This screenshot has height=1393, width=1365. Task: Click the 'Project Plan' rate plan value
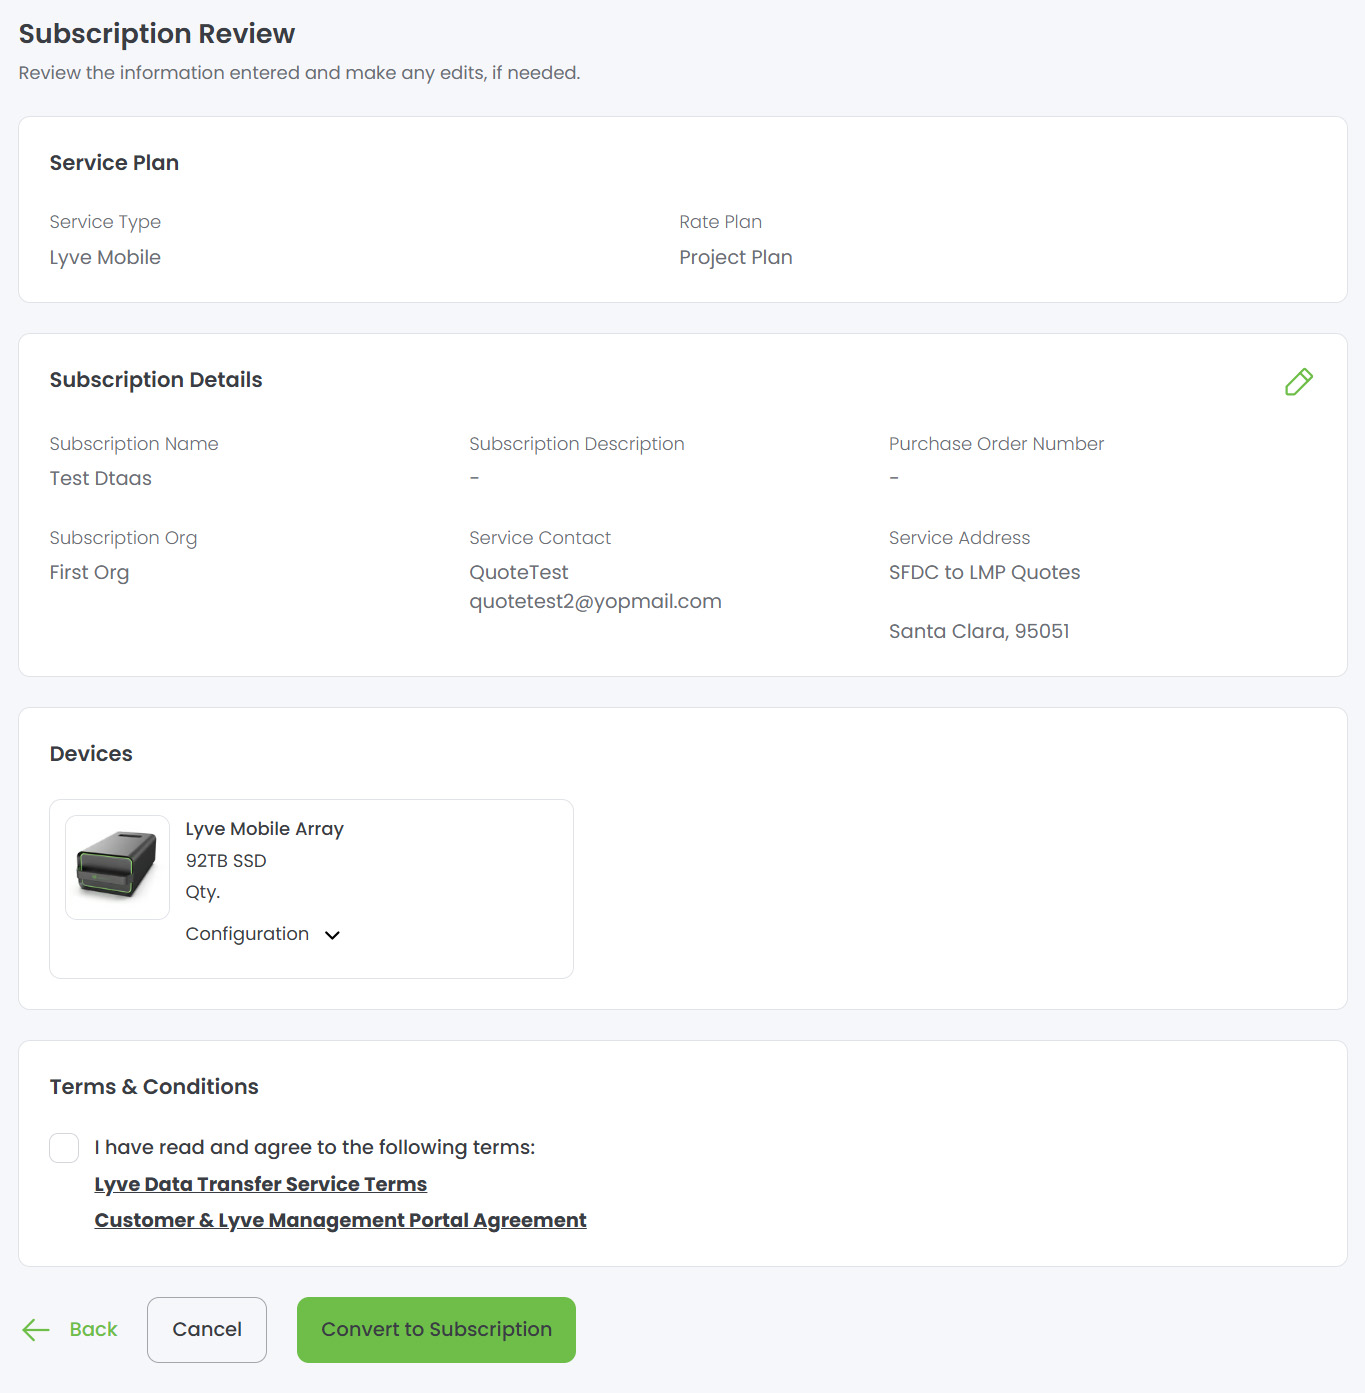[x=735, y=258]
